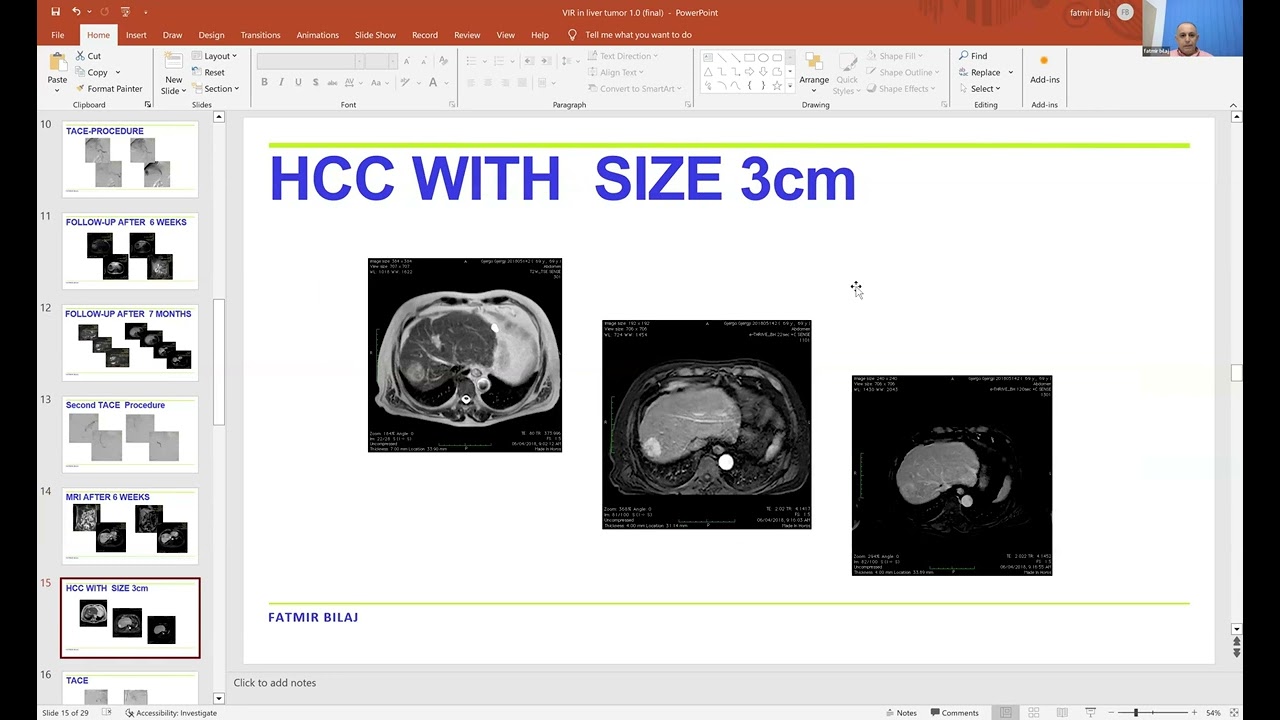Open the File menu
Screen dimensions: 1280x720
(x=57, y=35)
